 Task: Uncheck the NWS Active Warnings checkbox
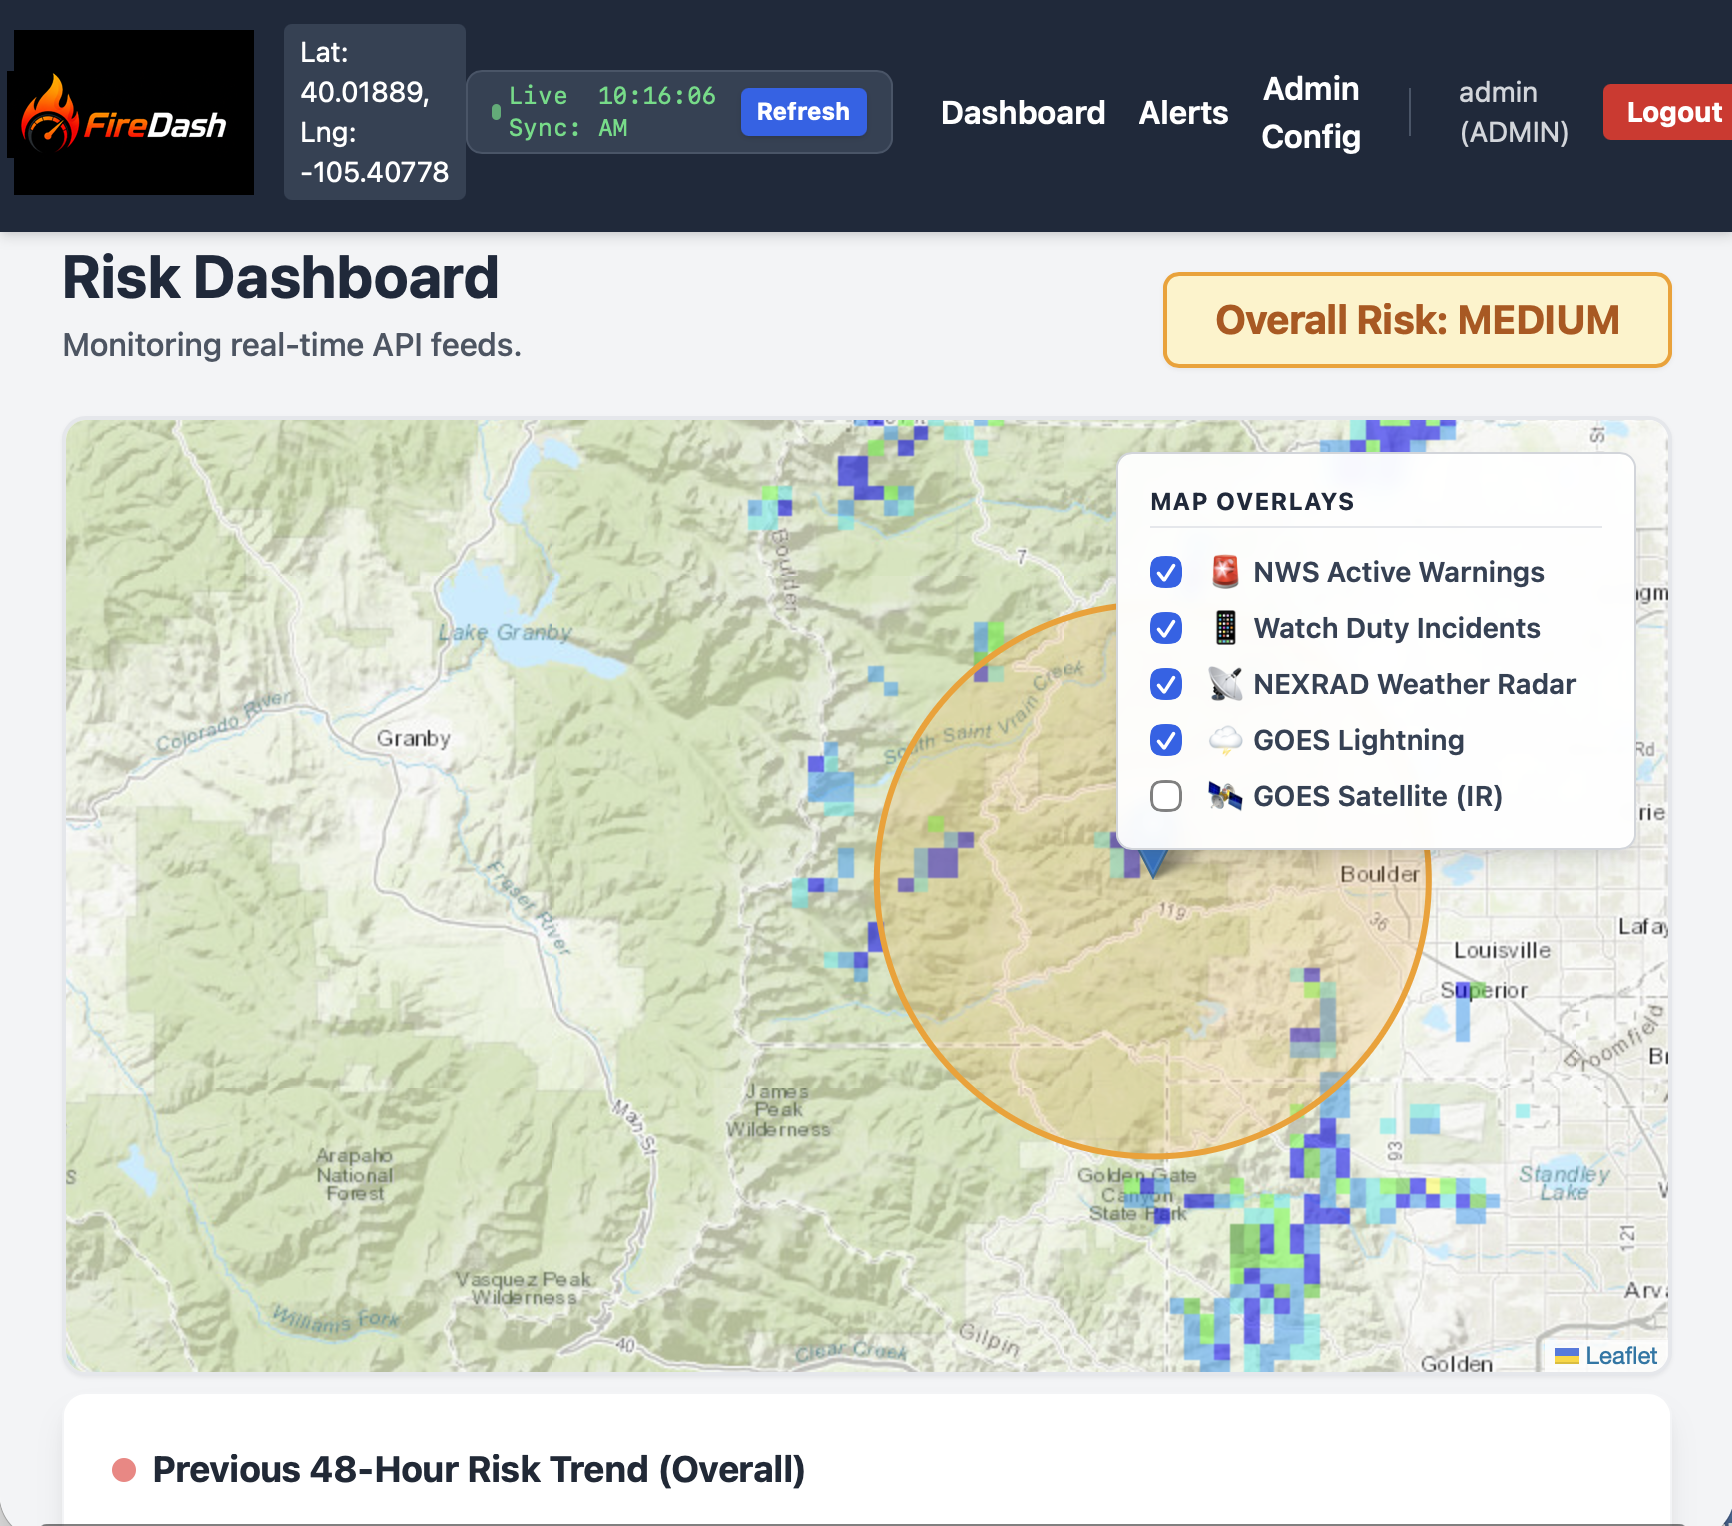(x=1166, y=572)
